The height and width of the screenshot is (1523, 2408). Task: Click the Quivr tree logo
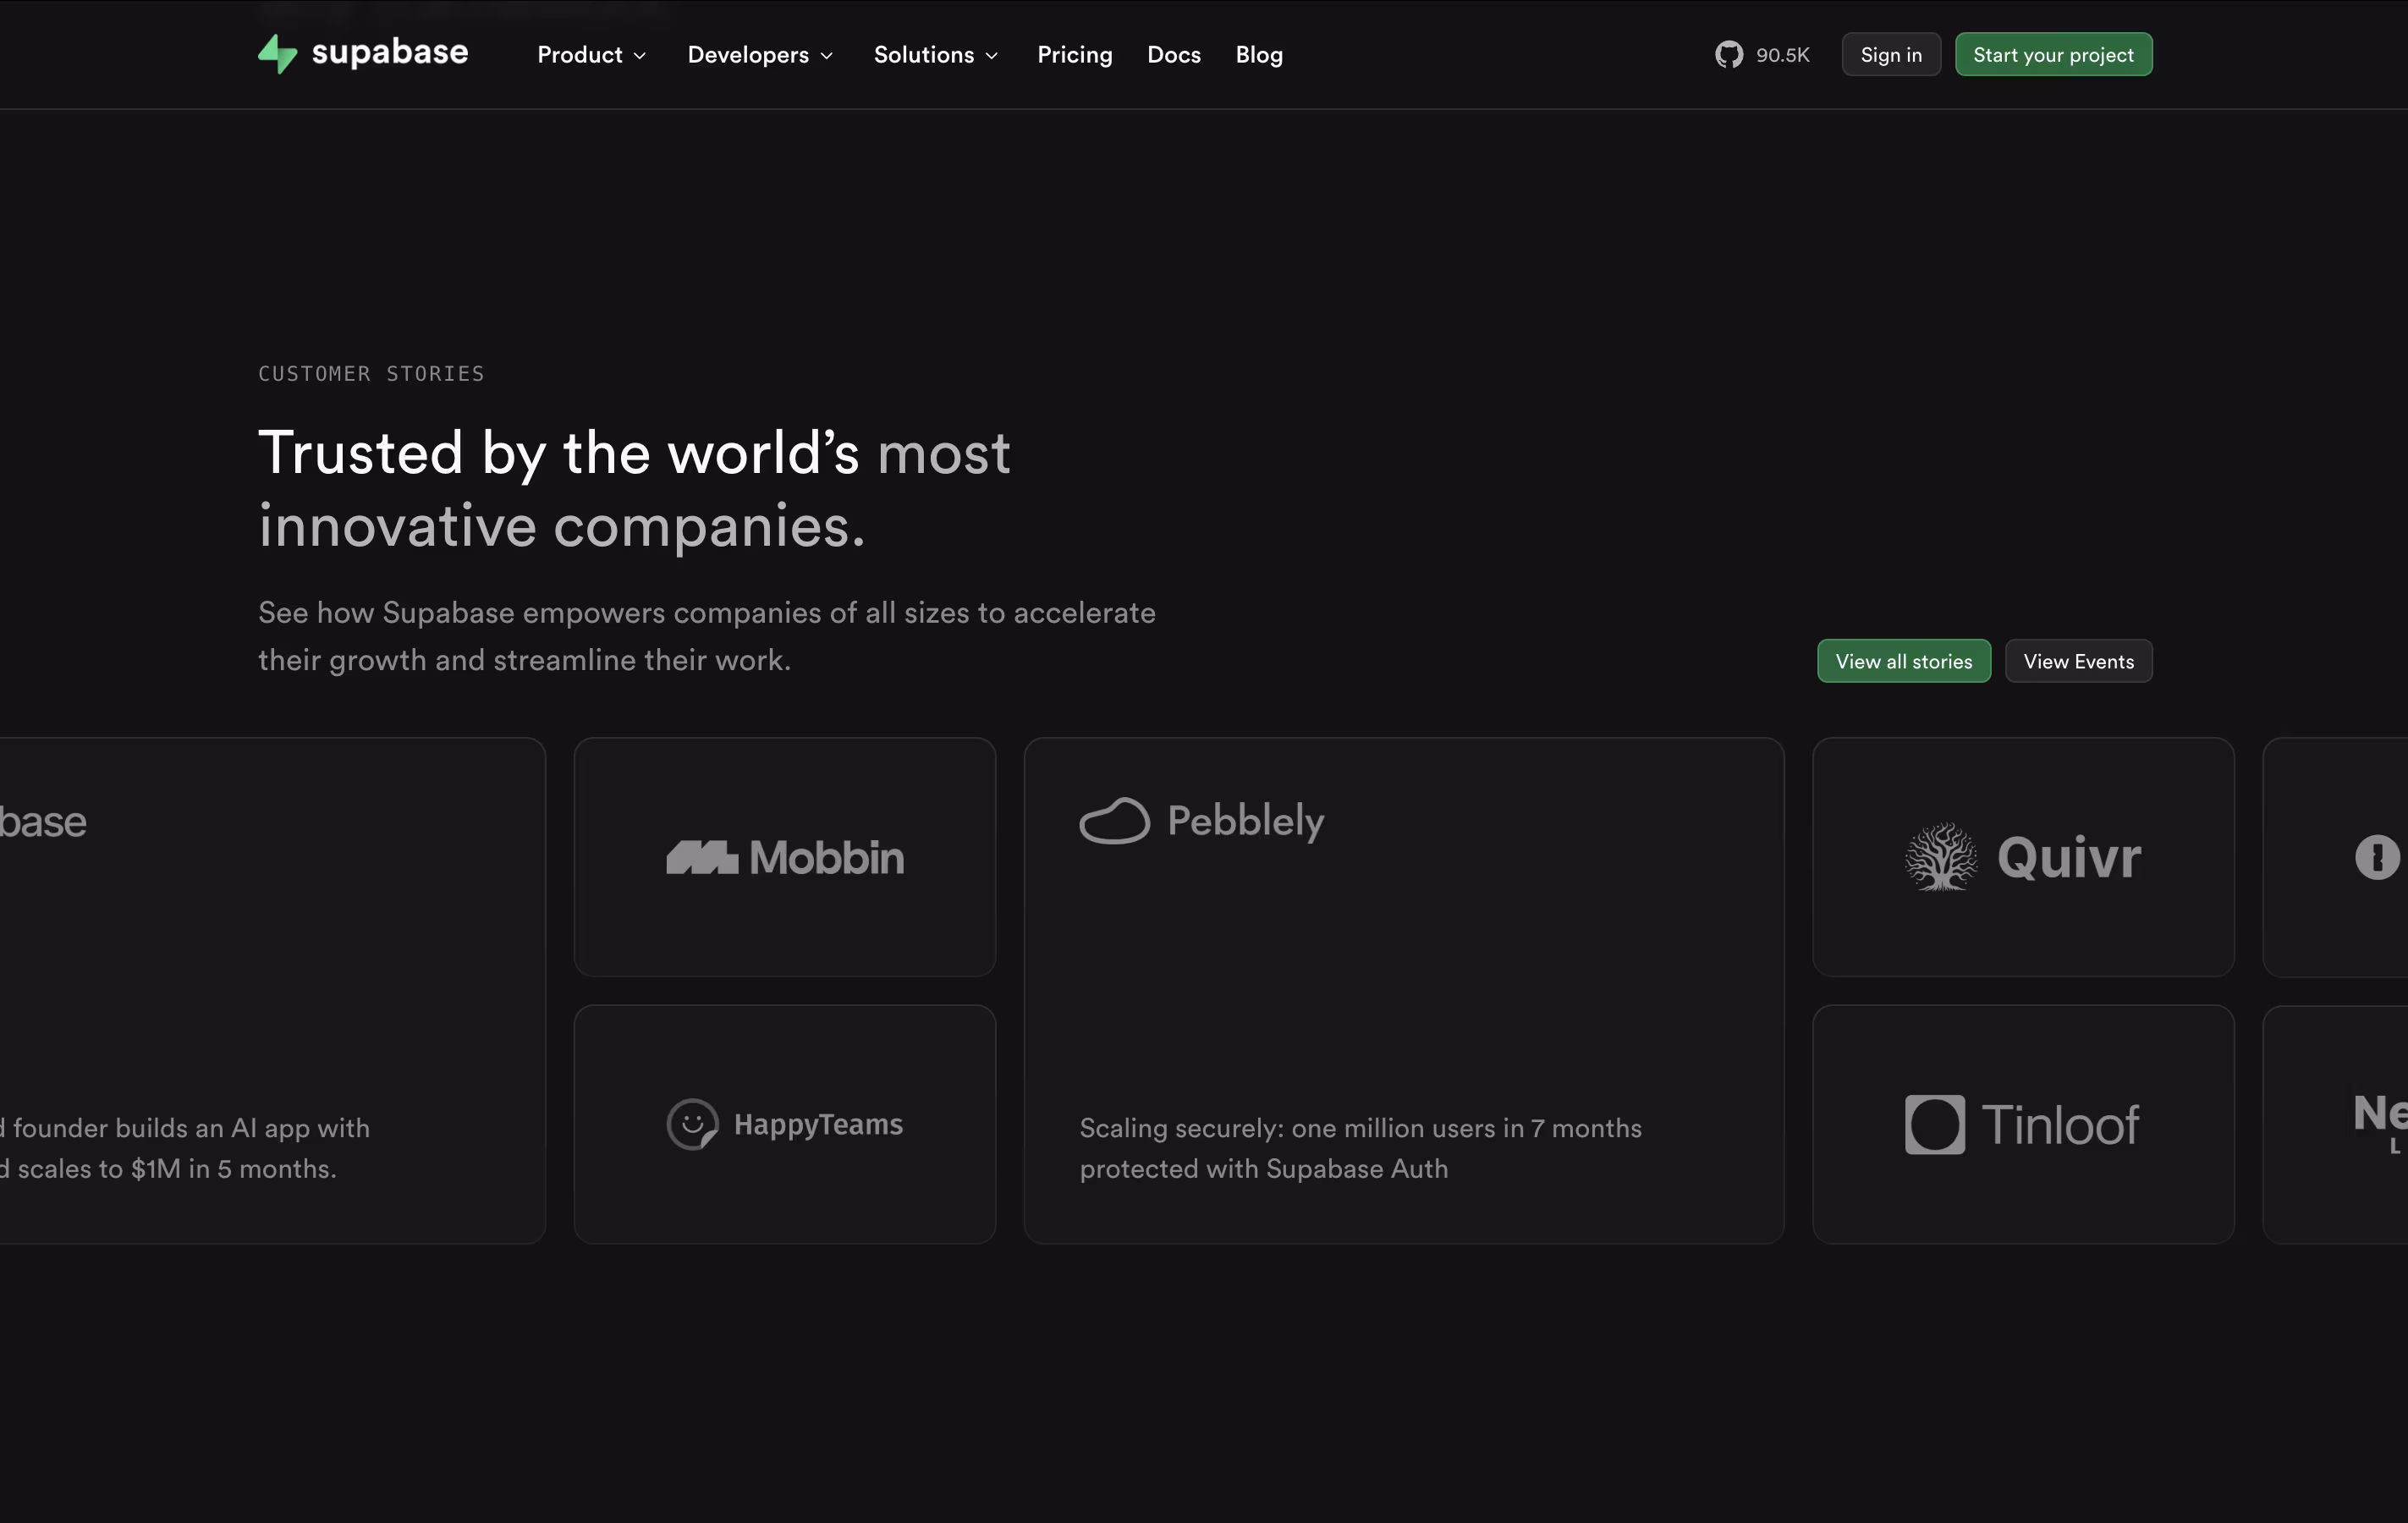point(1941,857)
